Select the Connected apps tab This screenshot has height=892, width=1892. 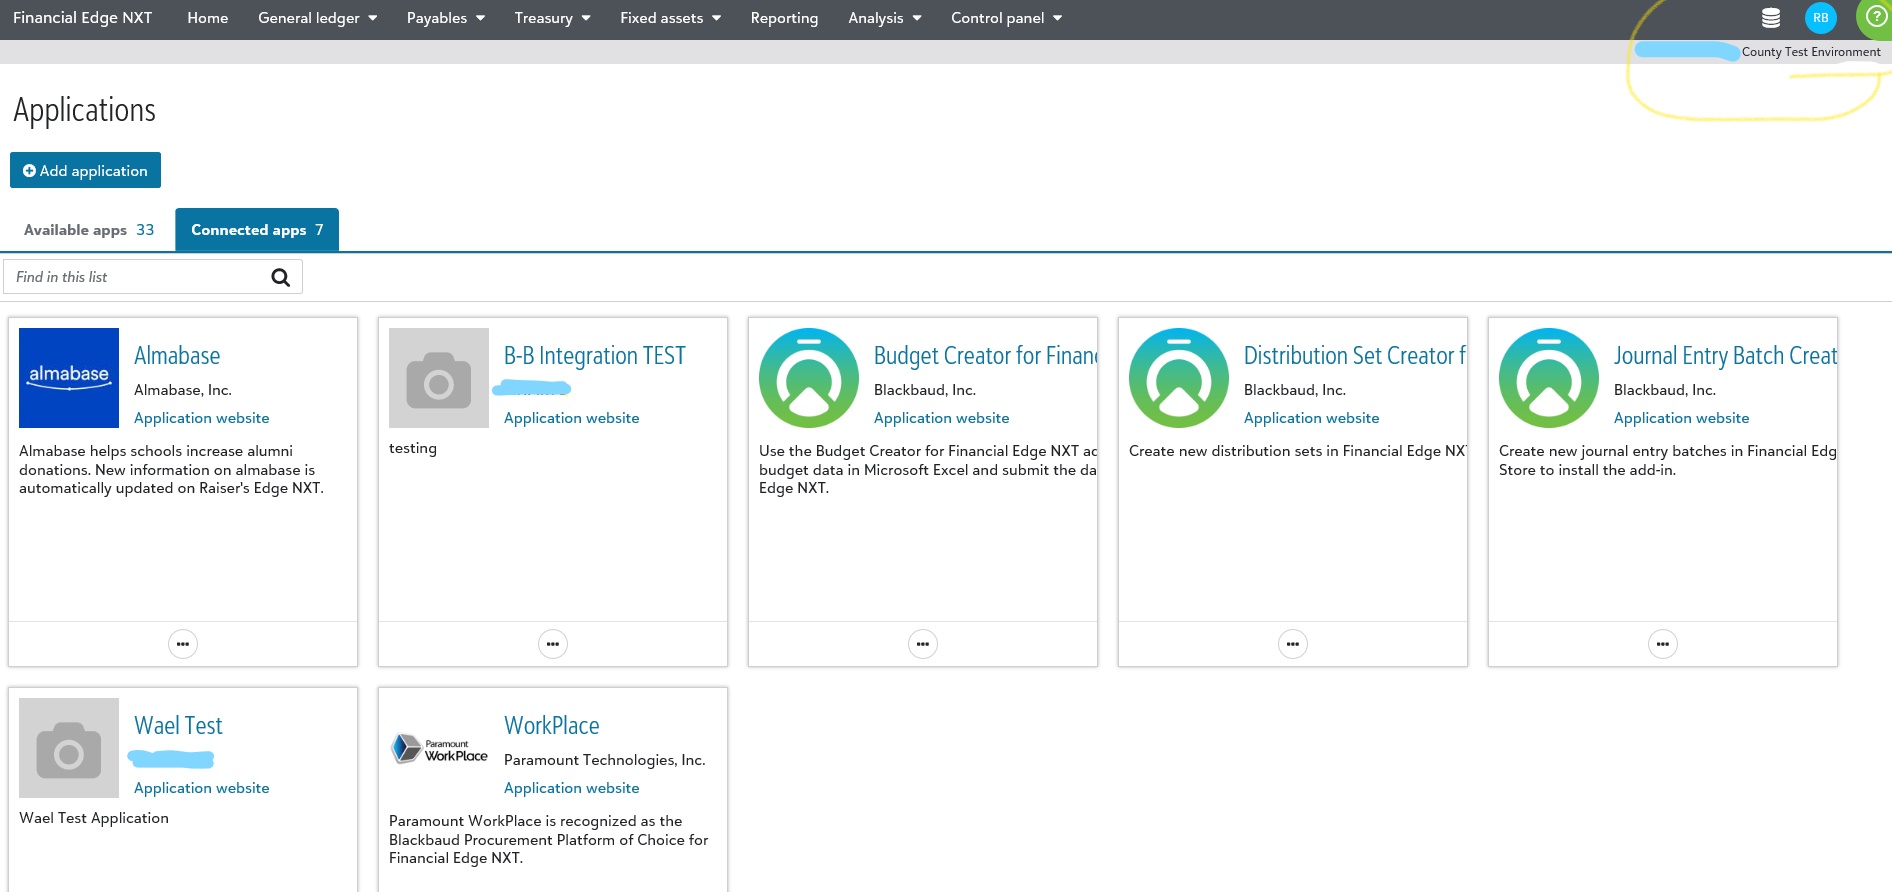pos(257,230)
